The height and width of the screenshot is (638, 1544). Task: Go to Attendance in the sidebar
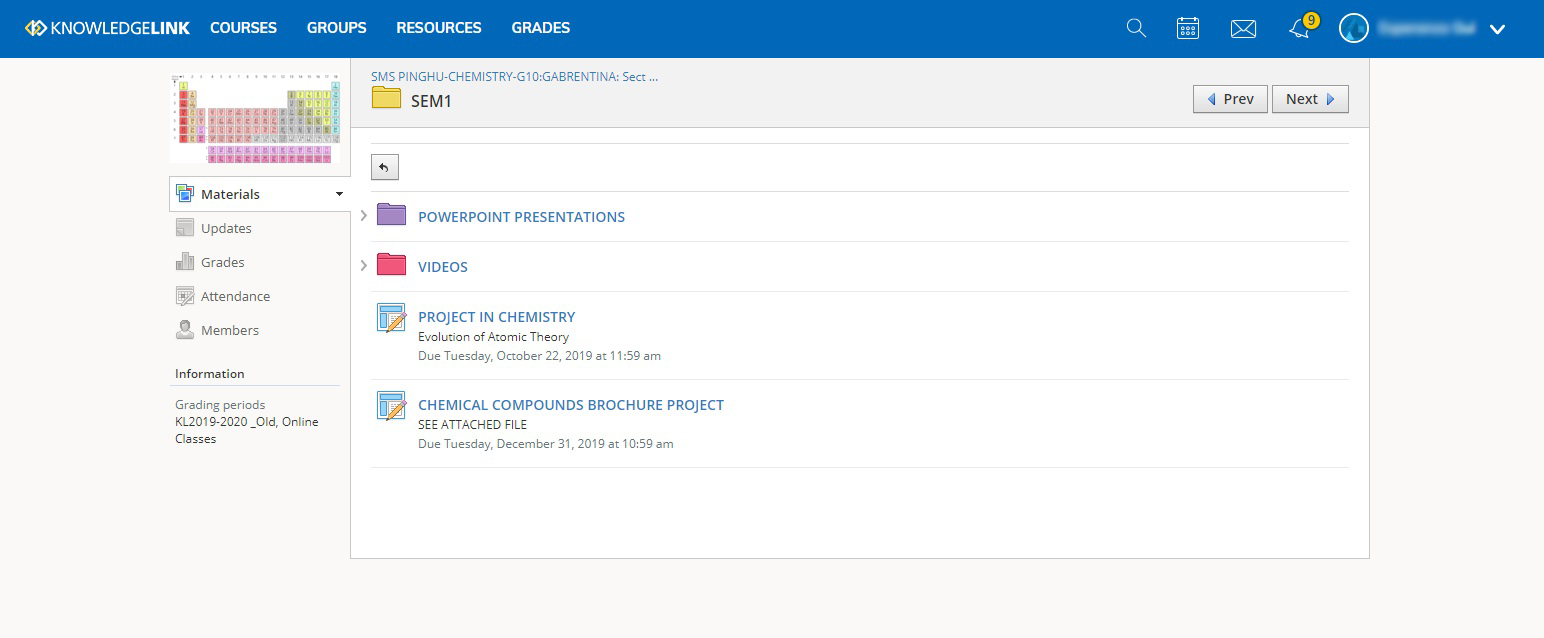pos(235,296)
